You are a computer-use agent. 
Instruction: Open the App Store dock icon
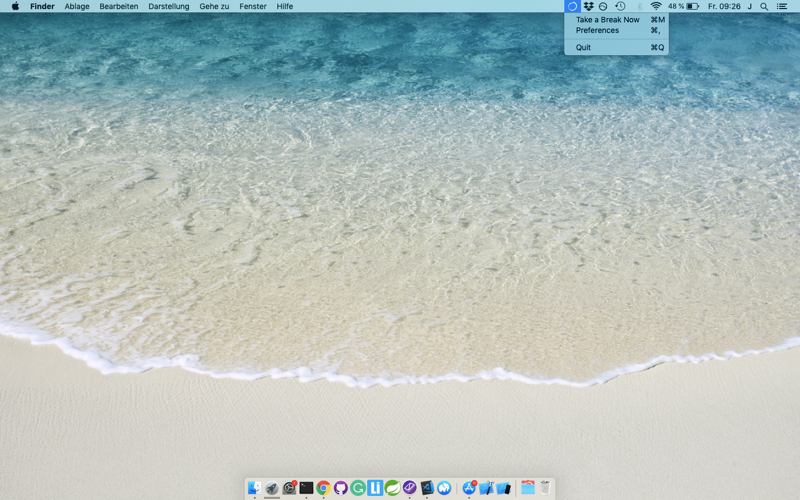coord(469,488)
